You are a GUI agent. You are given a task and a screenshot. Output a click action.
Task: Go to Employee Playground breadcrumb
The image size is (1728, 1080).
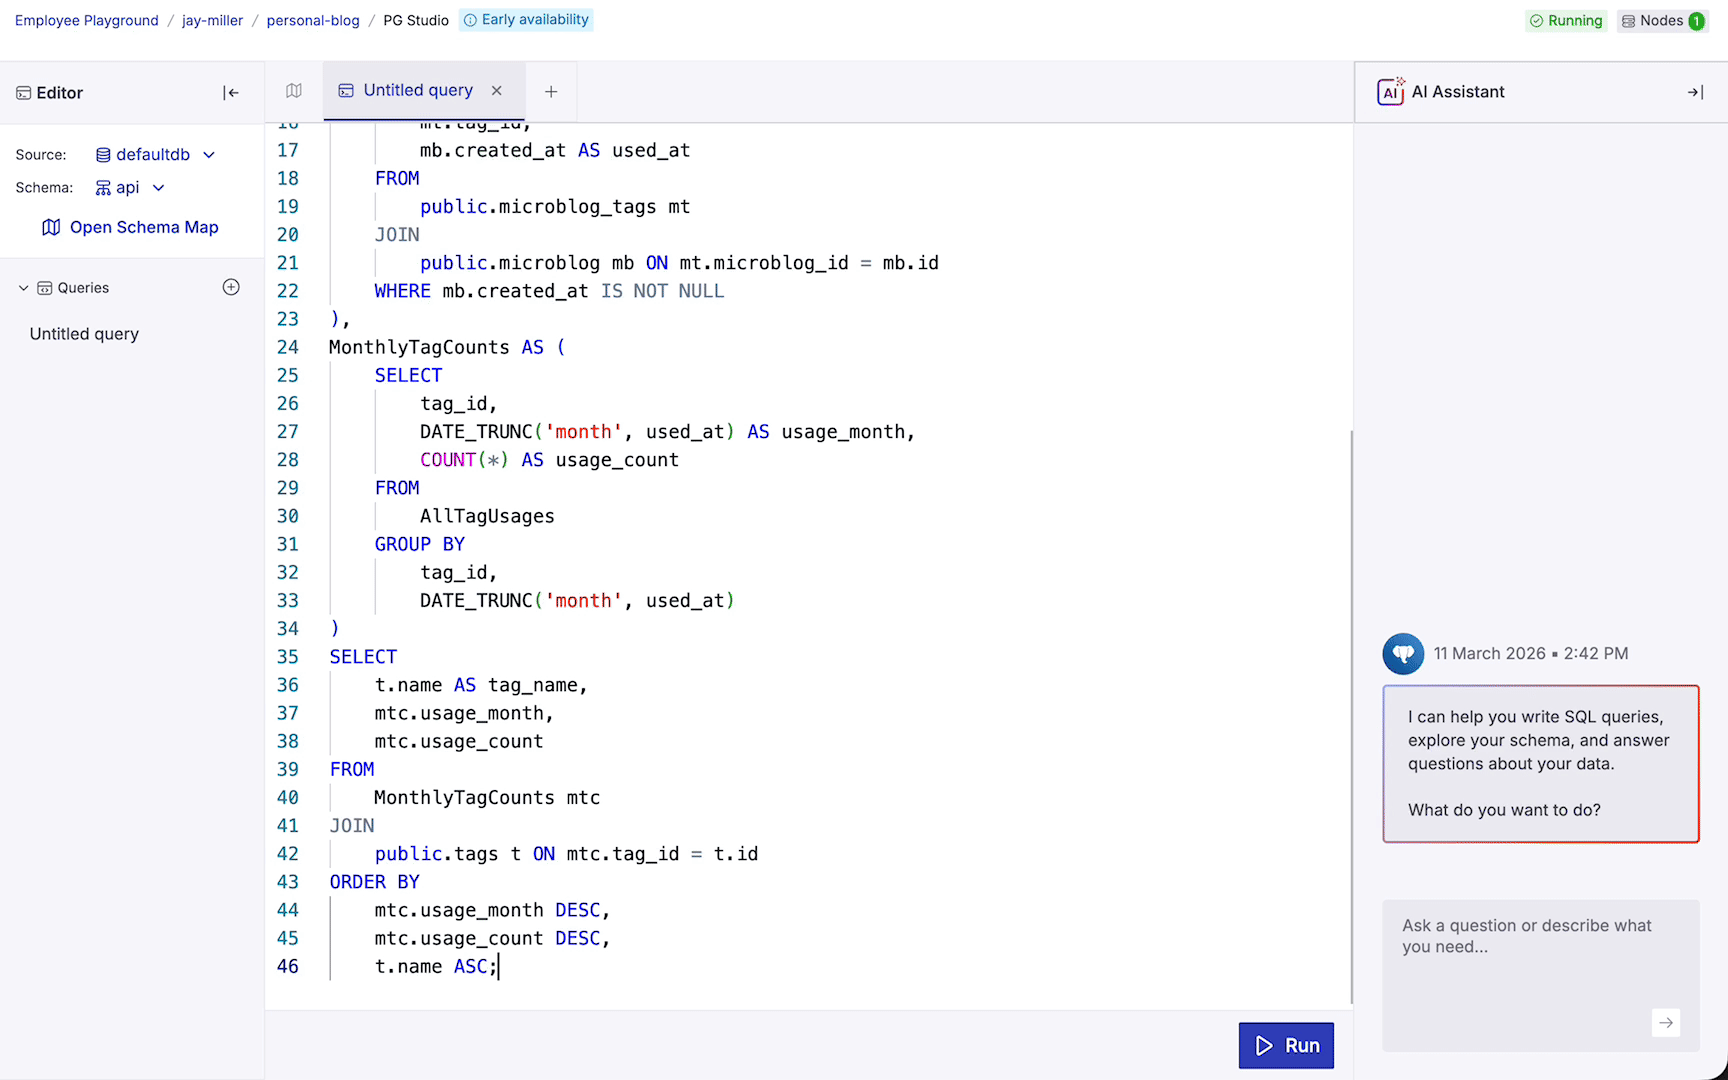pos(87,21)
